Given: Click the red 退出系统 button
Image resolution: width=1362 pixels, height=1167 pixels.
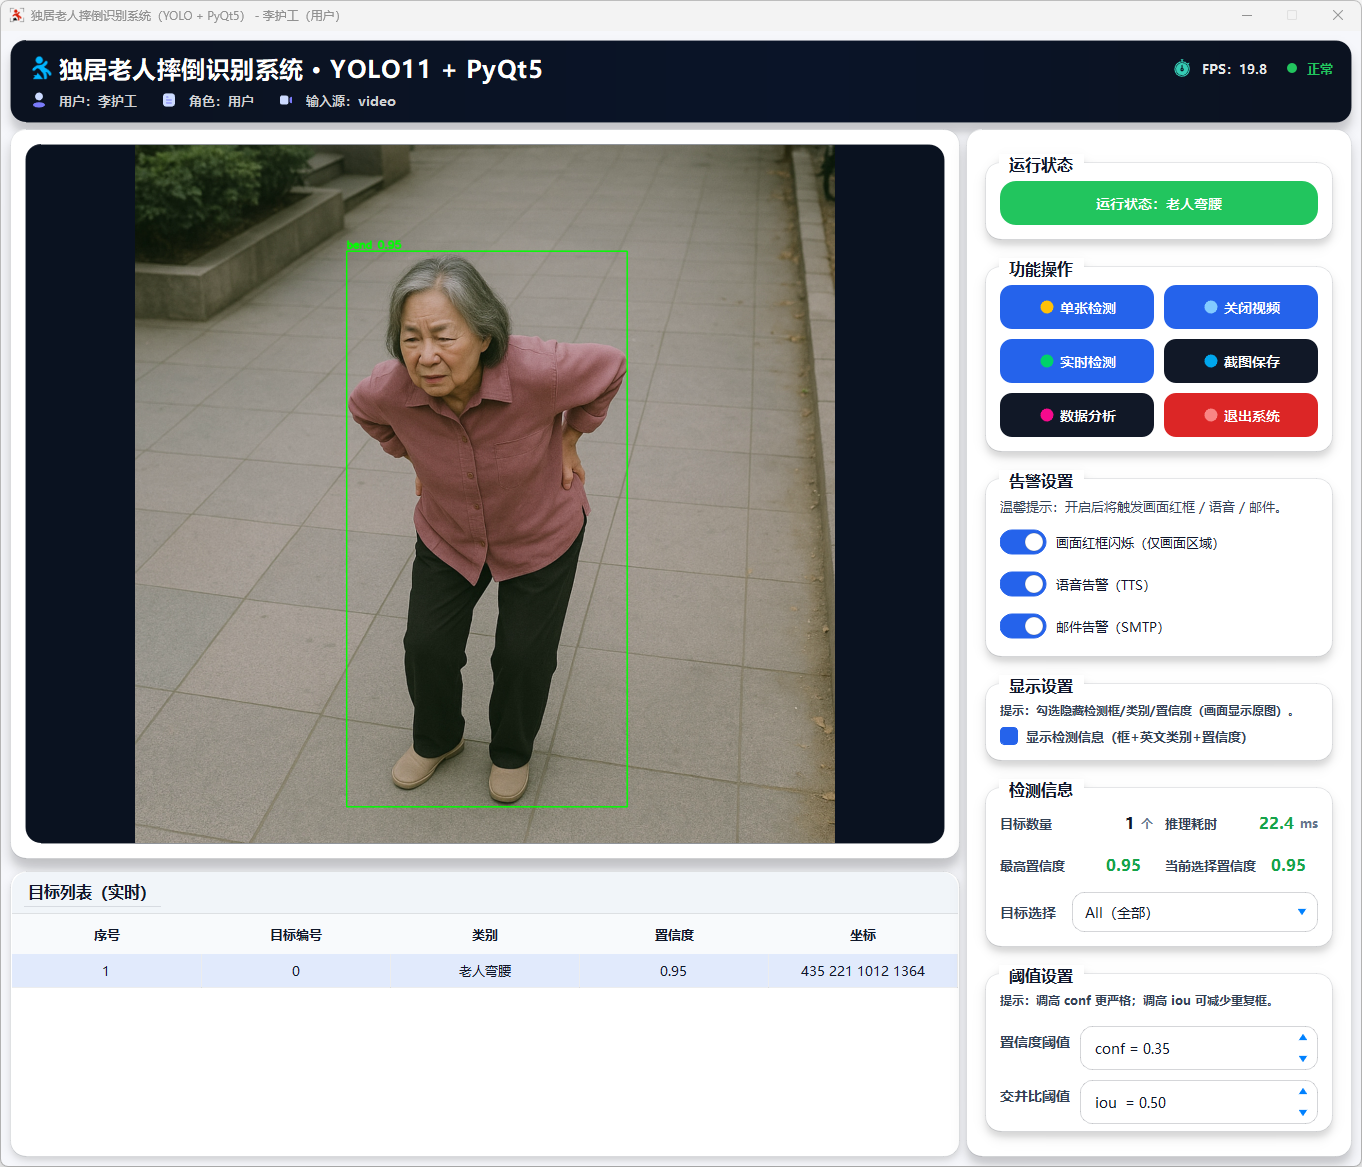Looking at the screenshot, I should pos(1240,415).
